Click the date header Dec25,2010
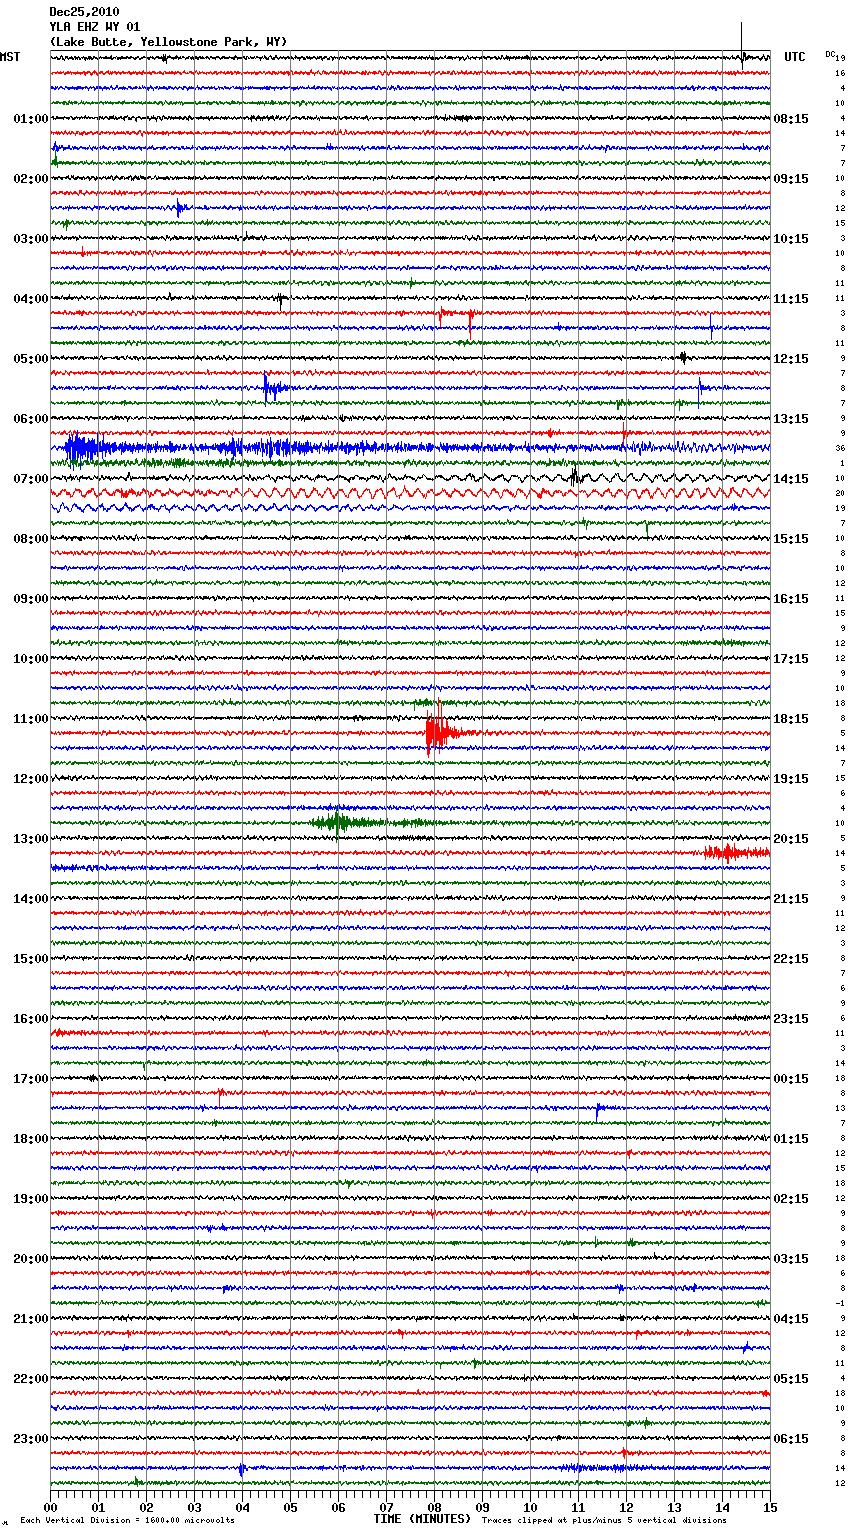 pos(84,12)
